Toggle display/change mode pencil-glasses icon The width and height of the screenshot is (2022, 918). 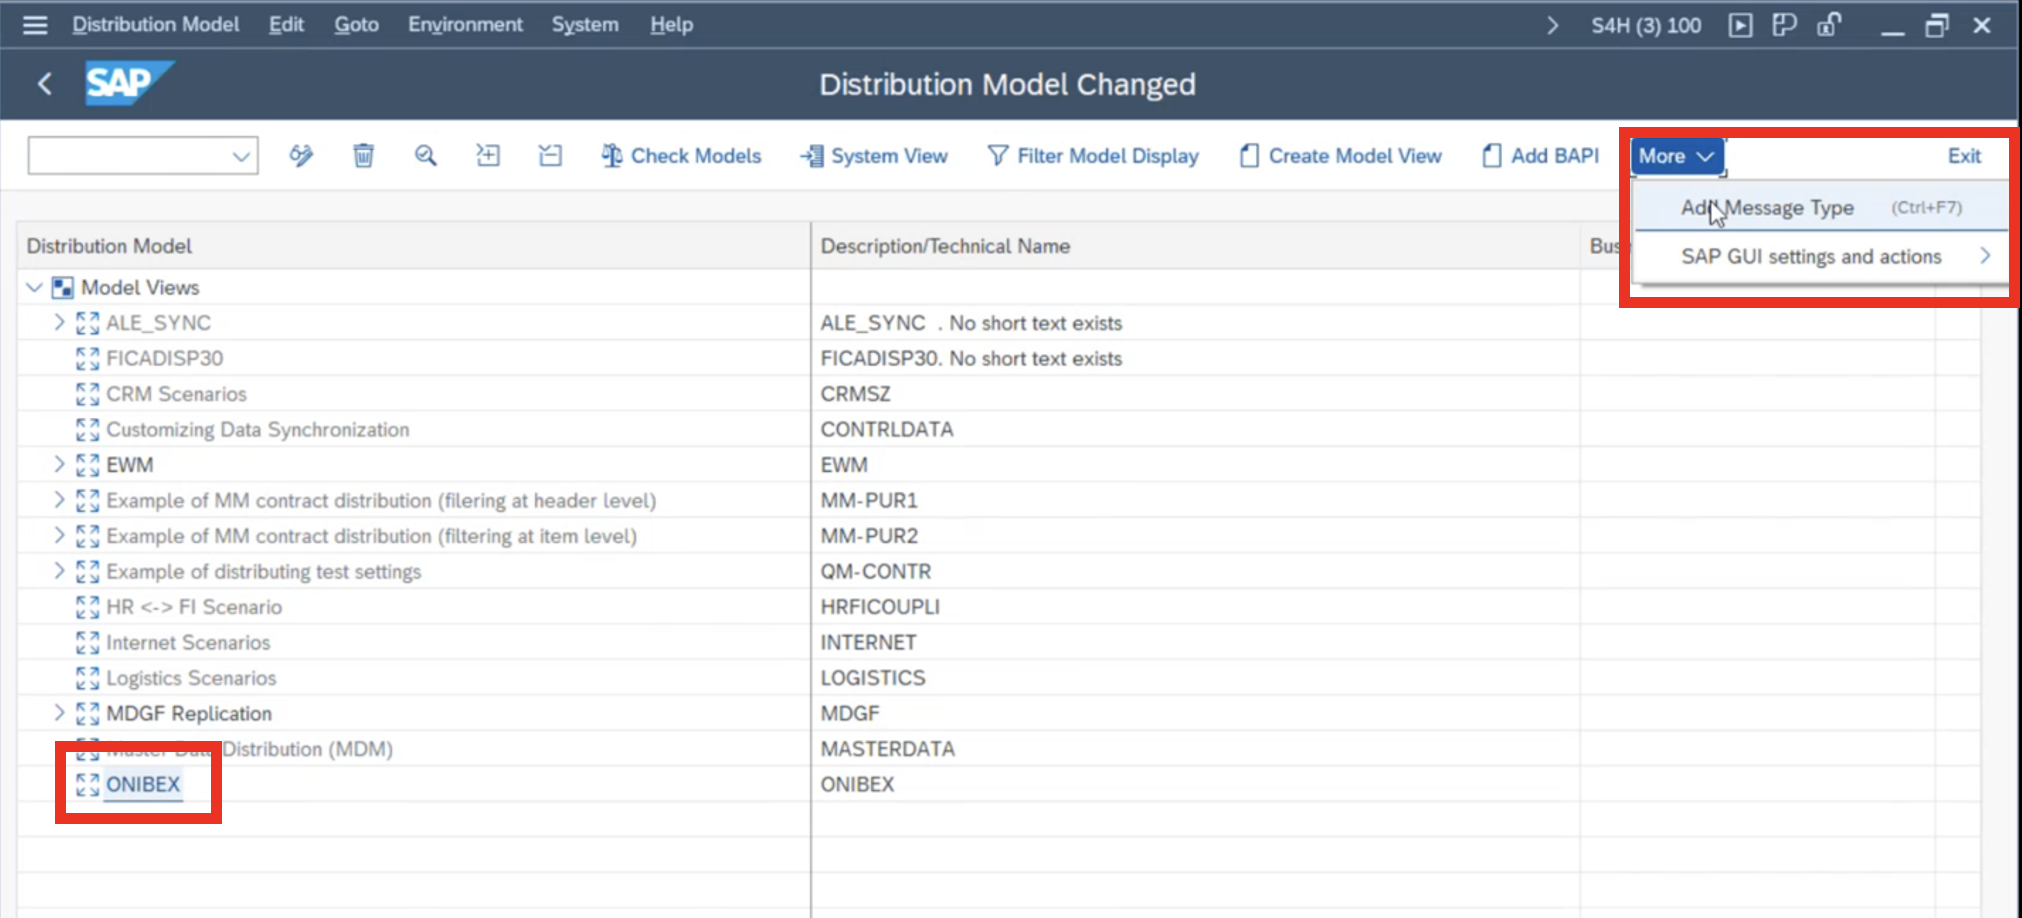(301, 155)
